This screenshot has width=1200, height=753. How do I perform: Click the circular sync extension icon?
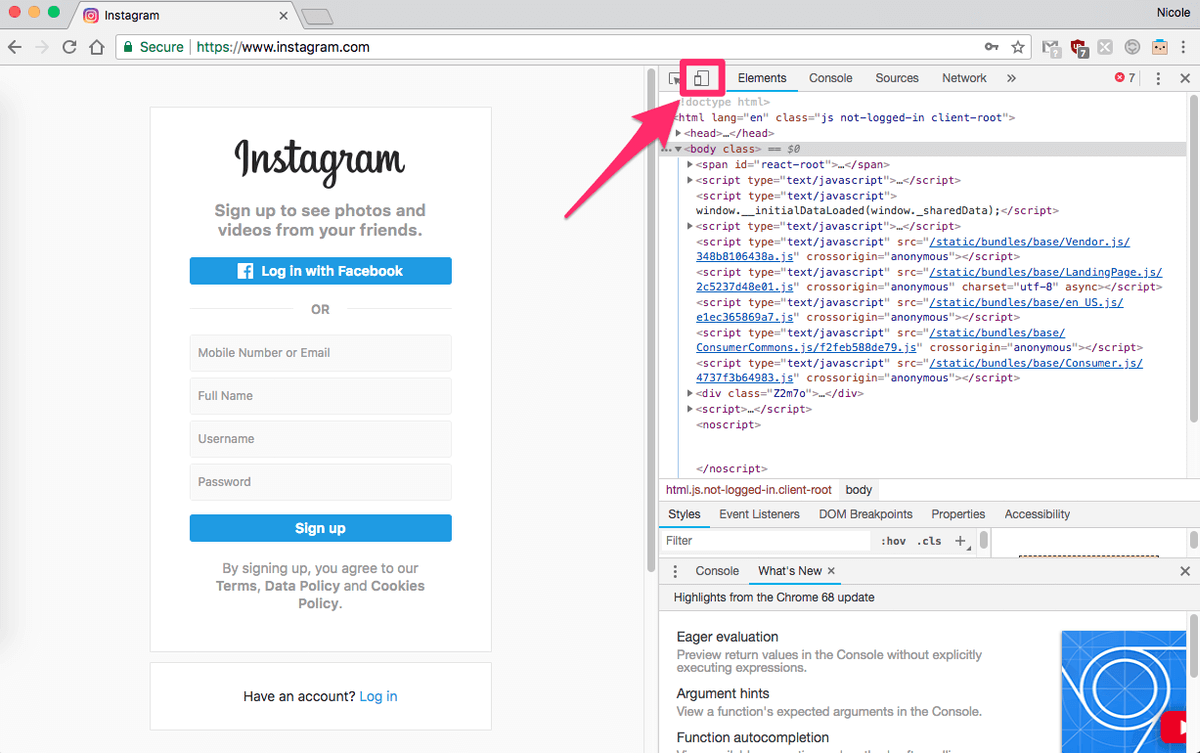(x=1132, y=47)
